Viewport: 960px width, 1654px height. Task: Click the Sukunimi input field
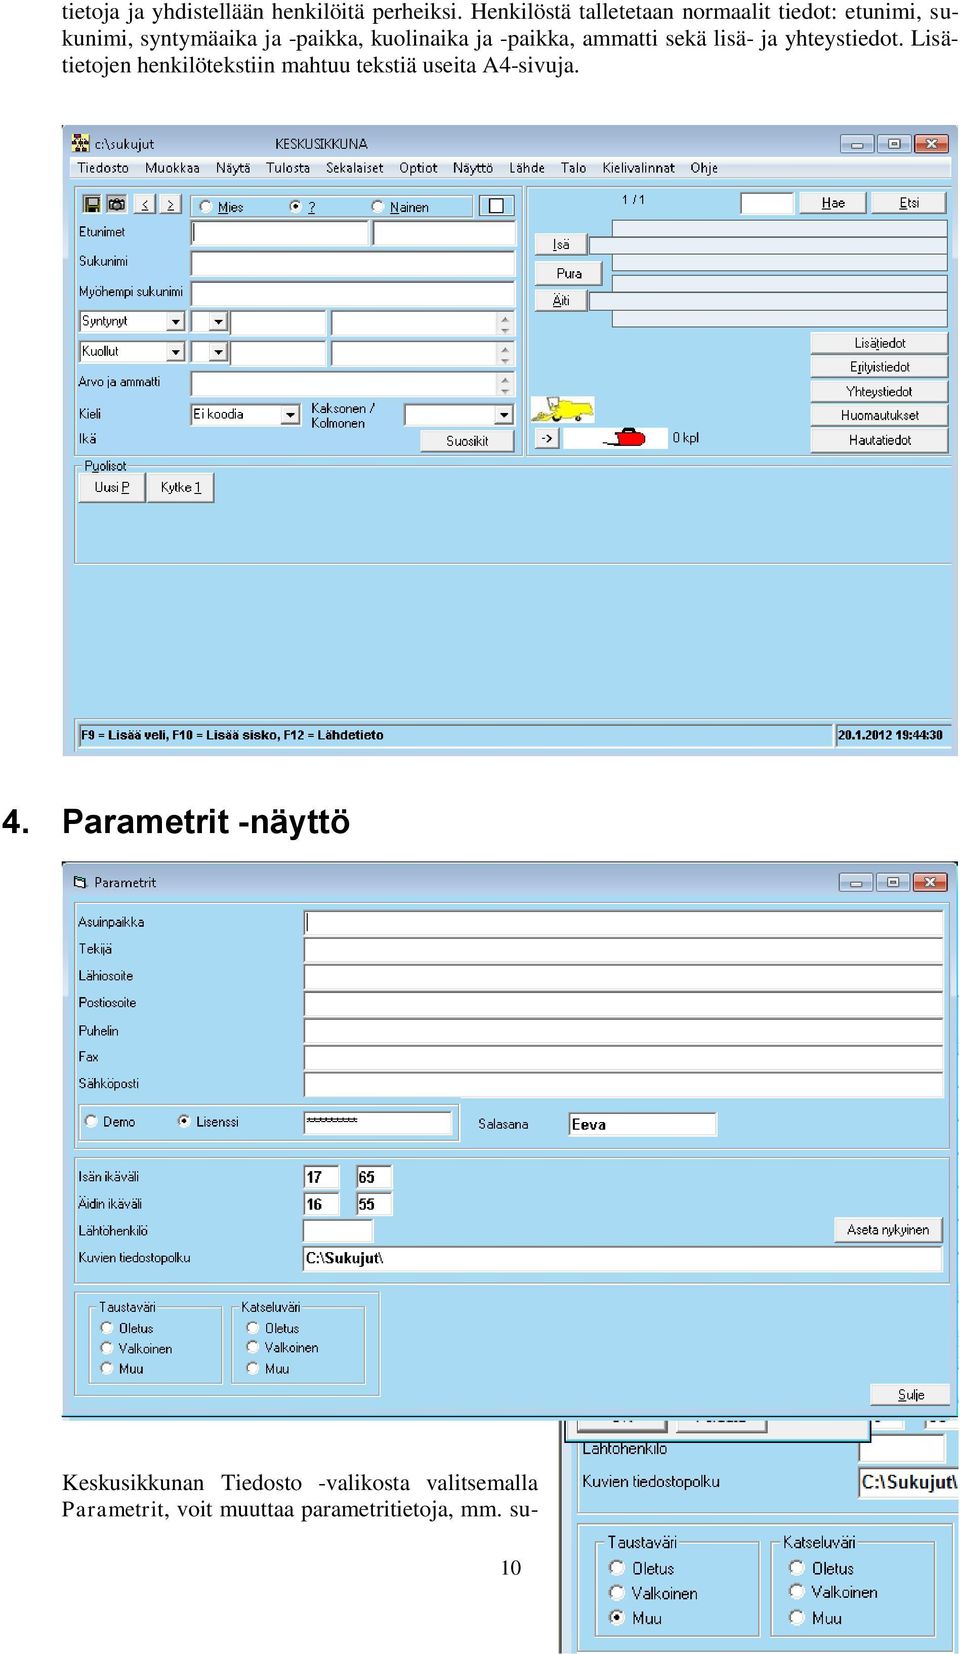[x=353, y=263]
